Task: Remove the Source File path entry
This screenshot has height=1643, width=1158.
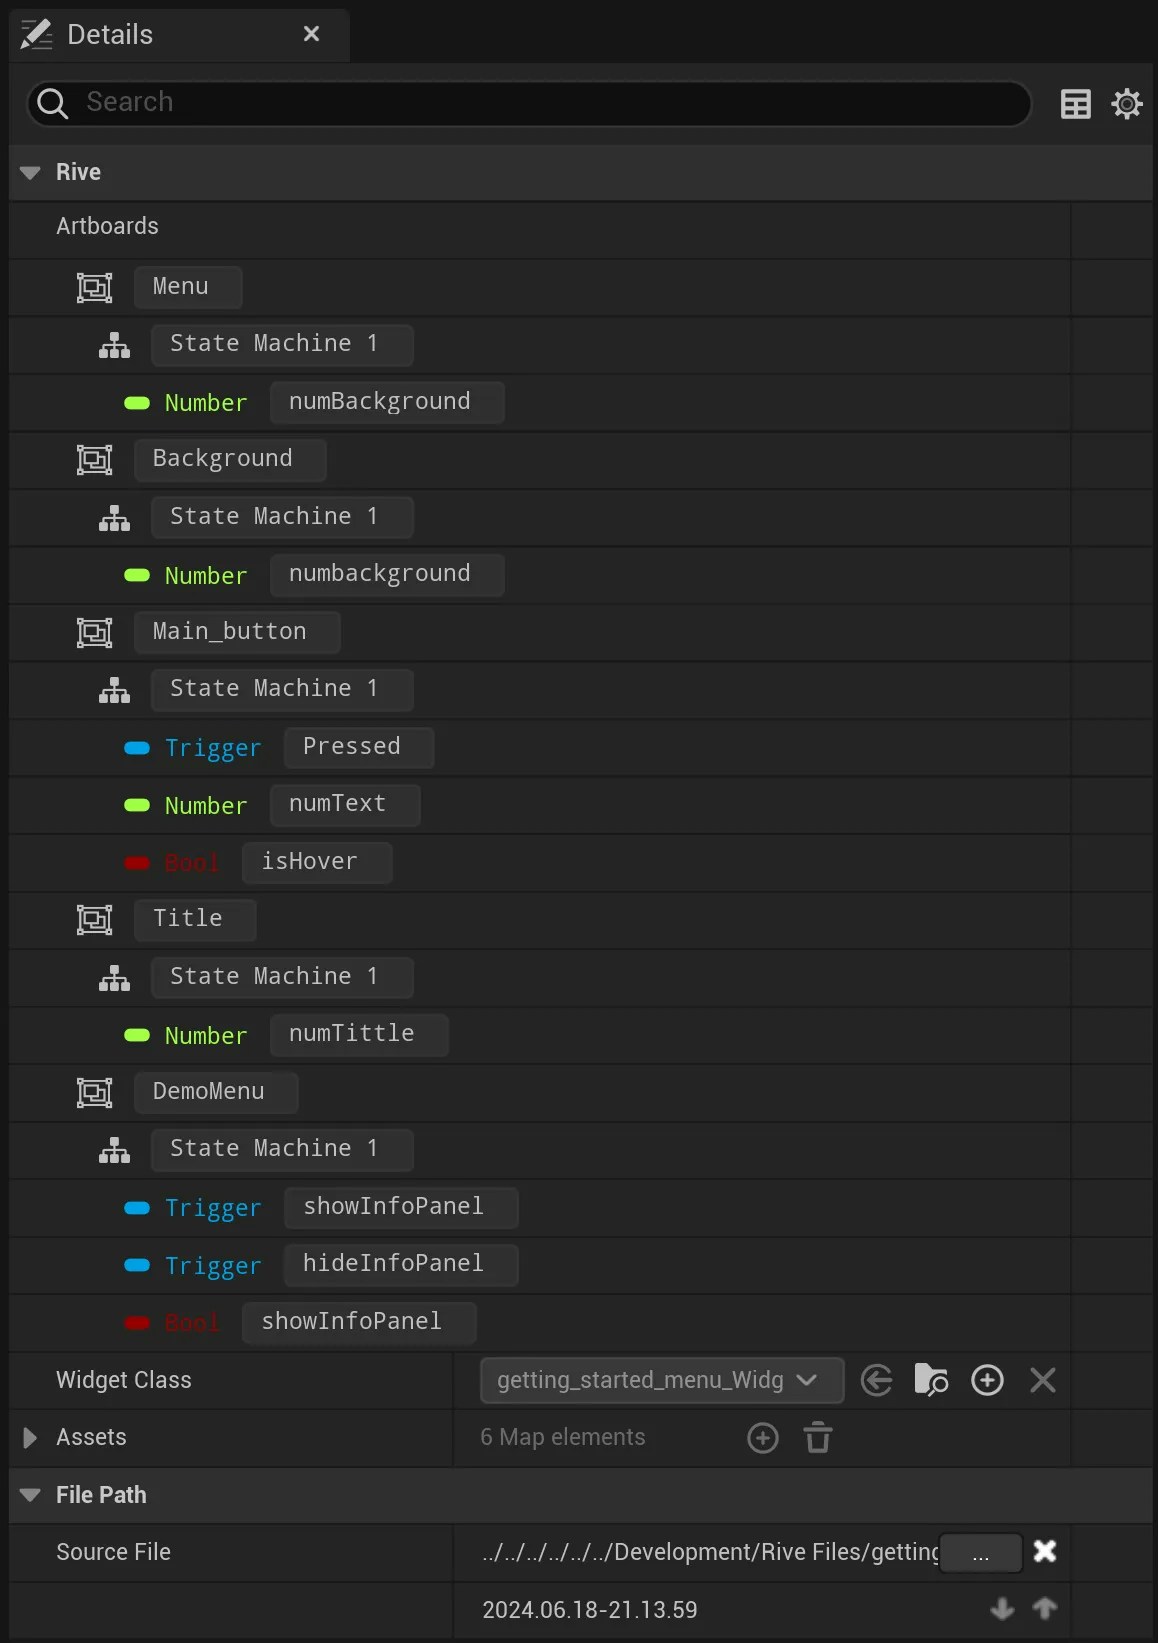Action: click(1045, 1552)
